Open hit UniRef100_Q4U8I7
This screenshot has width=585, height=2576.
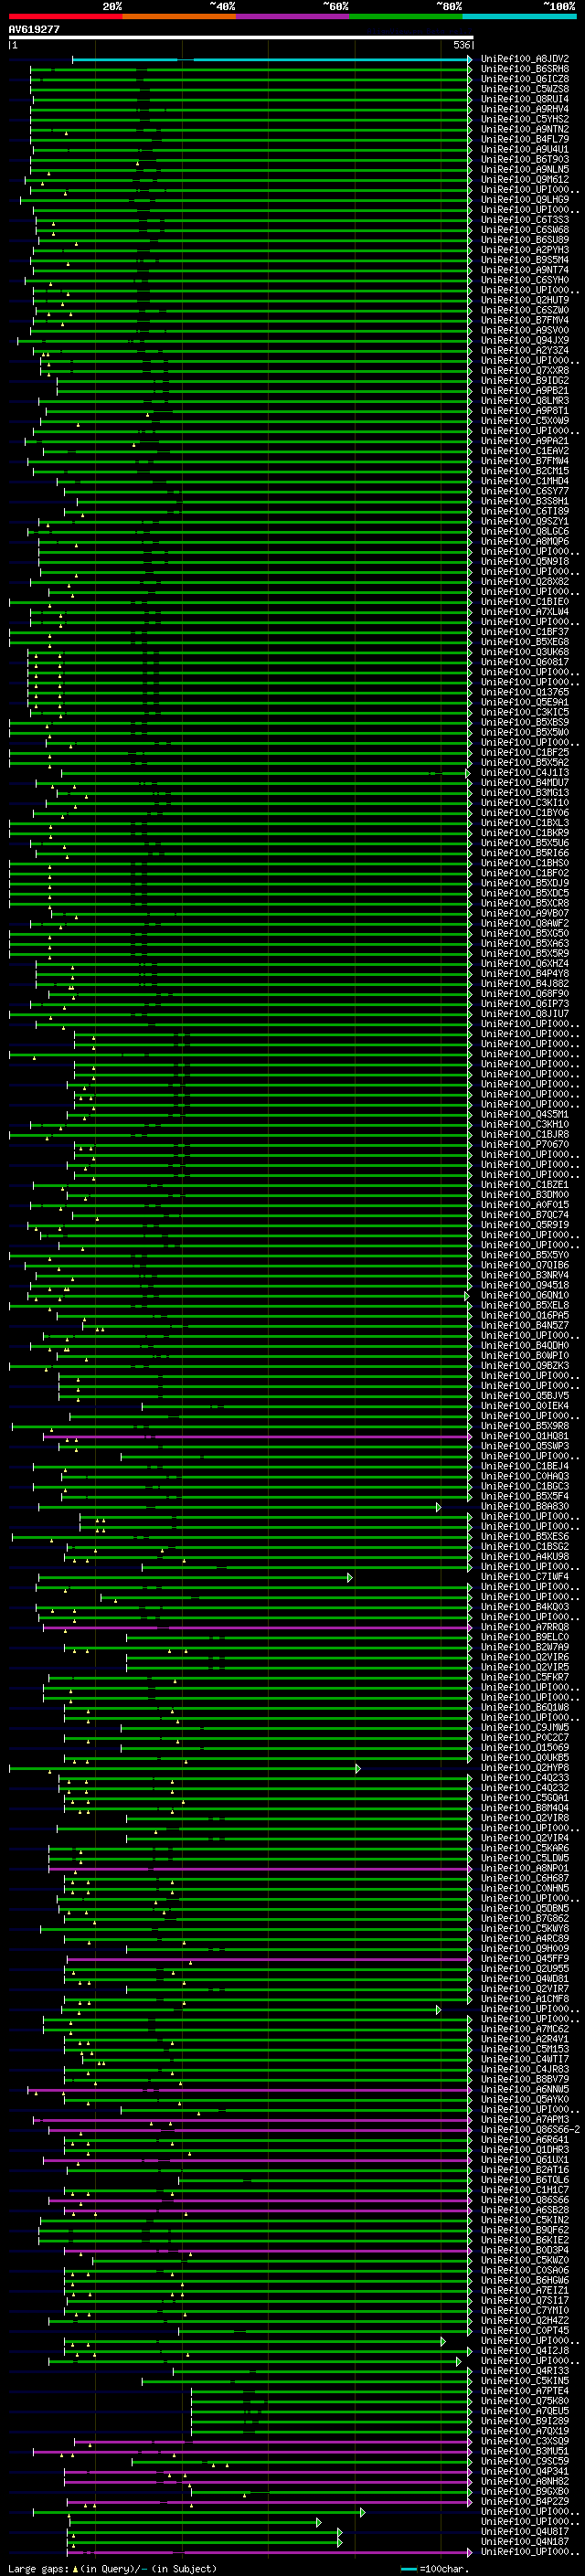pos(525,2531)
